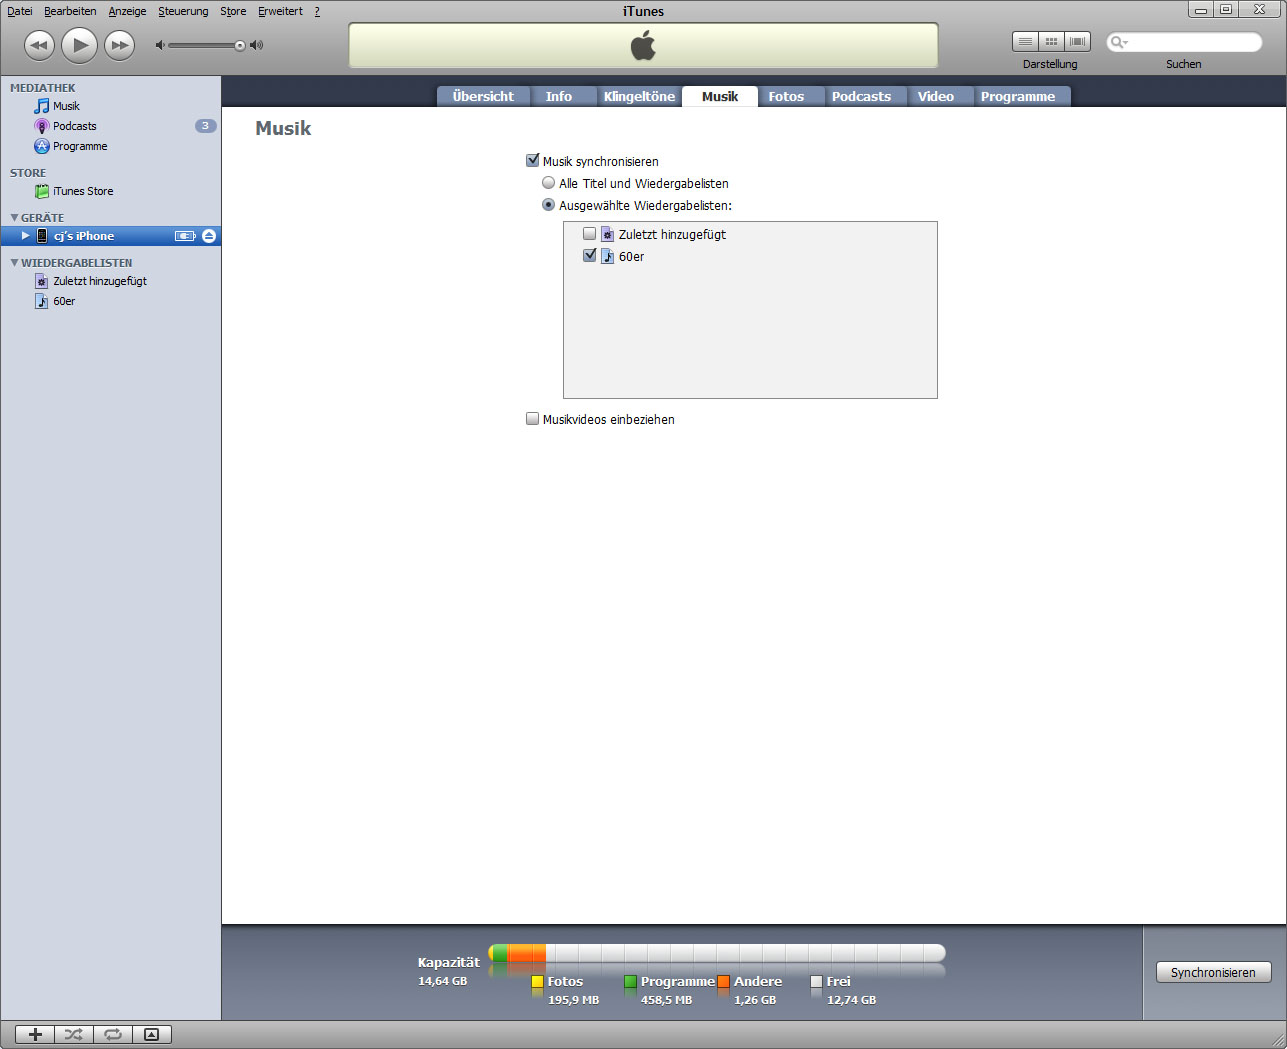The height and width of the screenshot is (1049, 1287).
Task: Check the Zuletzt hinzugefügt playlist checkbox
Action: [589, 234]
